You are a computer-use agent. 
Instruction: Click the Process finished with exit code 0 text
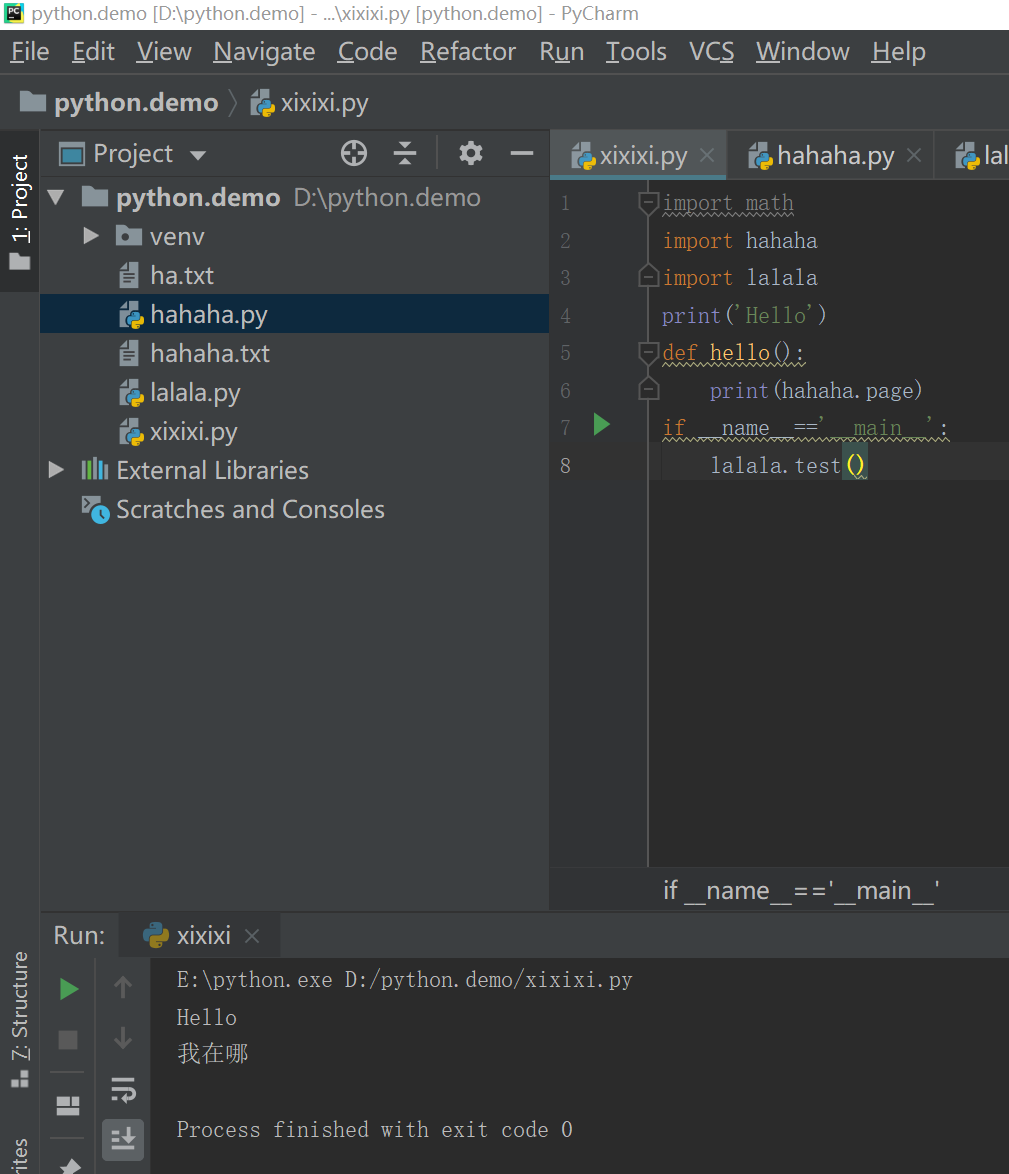click(374, 1129)
